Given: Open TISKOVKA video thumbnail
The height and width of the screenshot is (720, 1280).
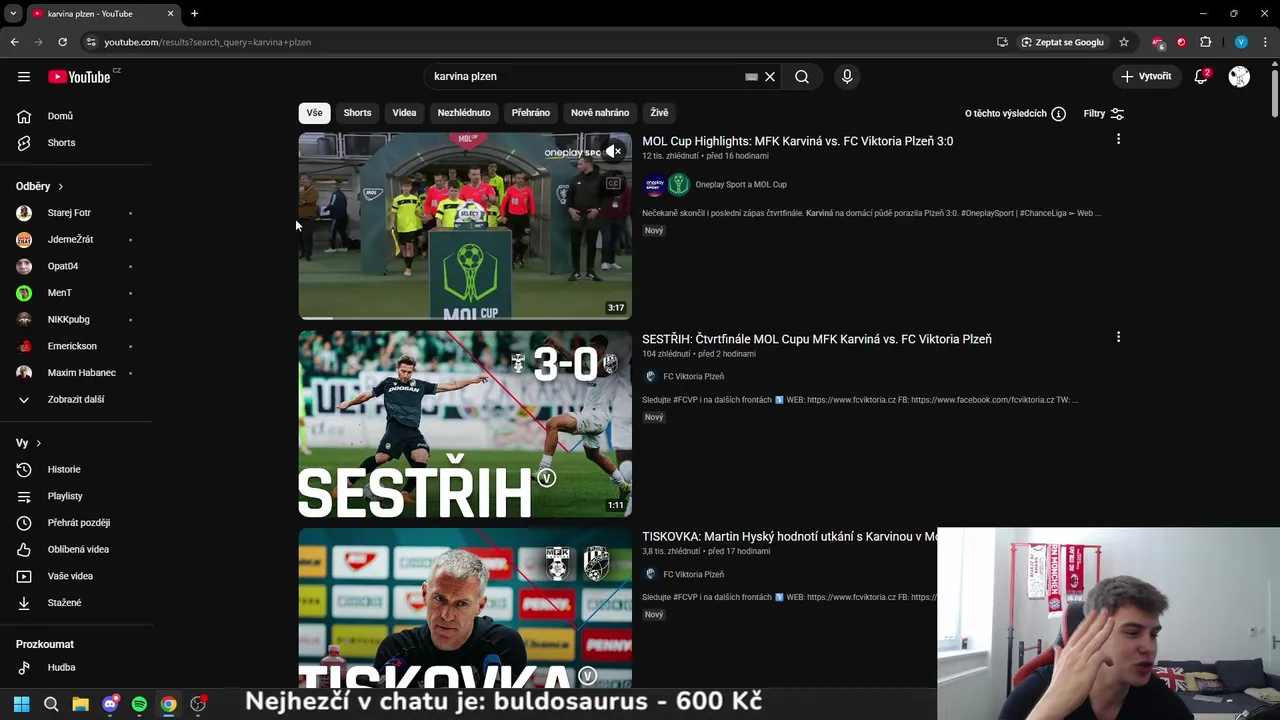Looking at the screenshot, I should (465, 608).
